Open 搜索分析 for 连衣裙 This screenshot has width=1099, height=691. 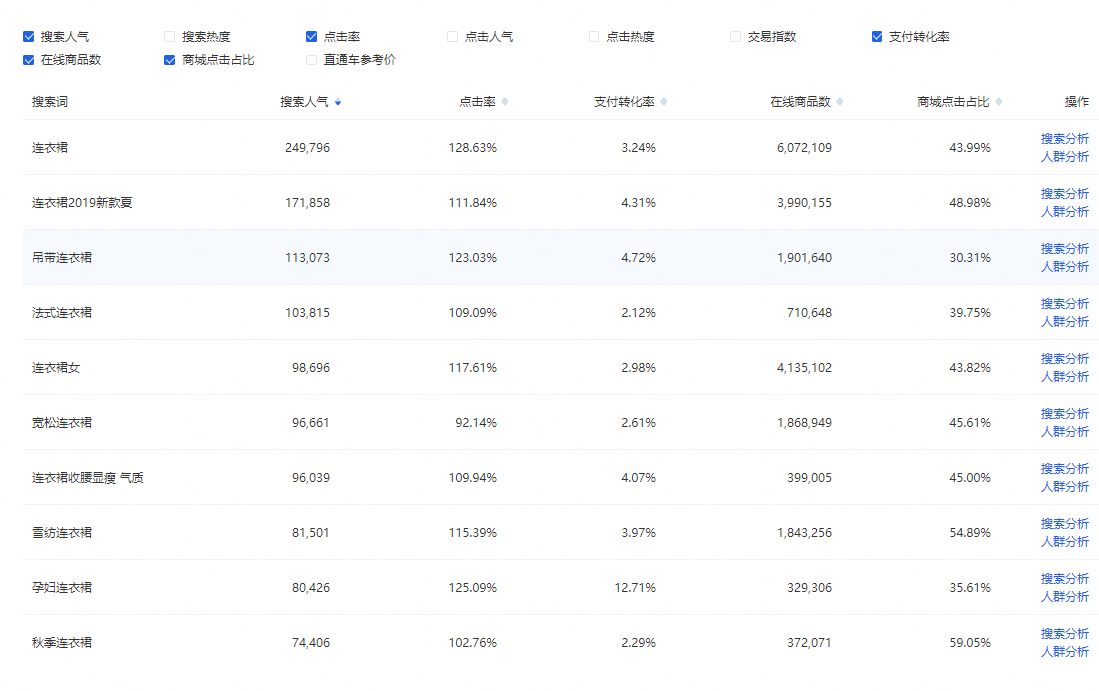1065,138
